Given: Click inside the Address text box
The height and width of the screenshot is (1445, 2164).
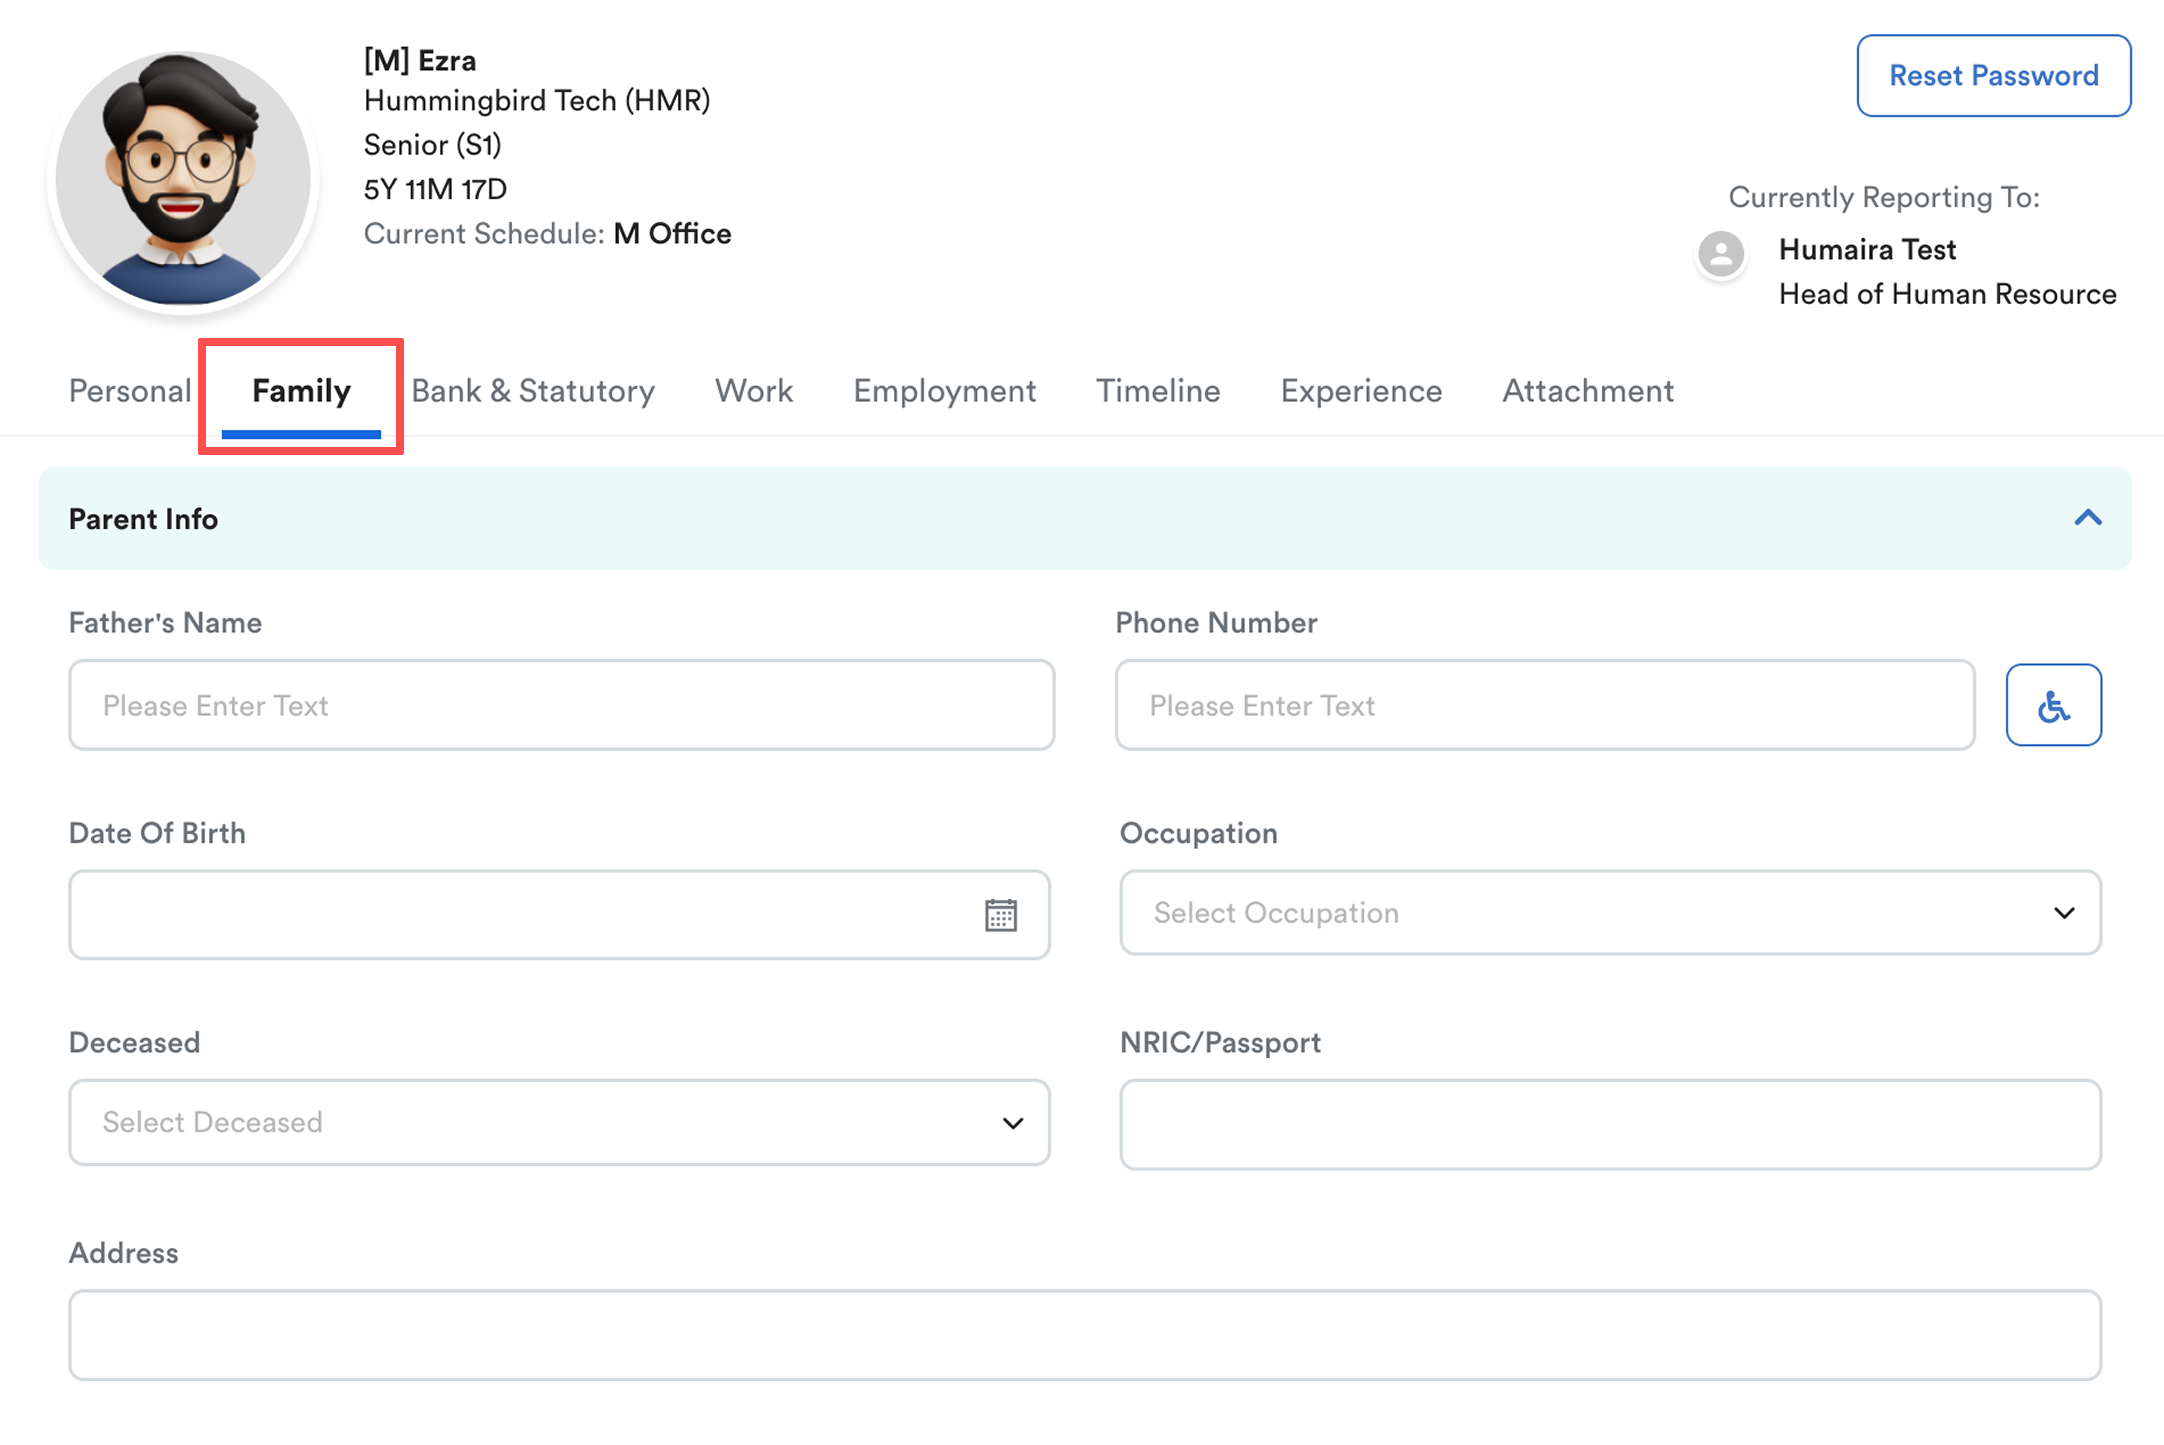Looking at the screenshot, I should [x=1084, y=1335].
